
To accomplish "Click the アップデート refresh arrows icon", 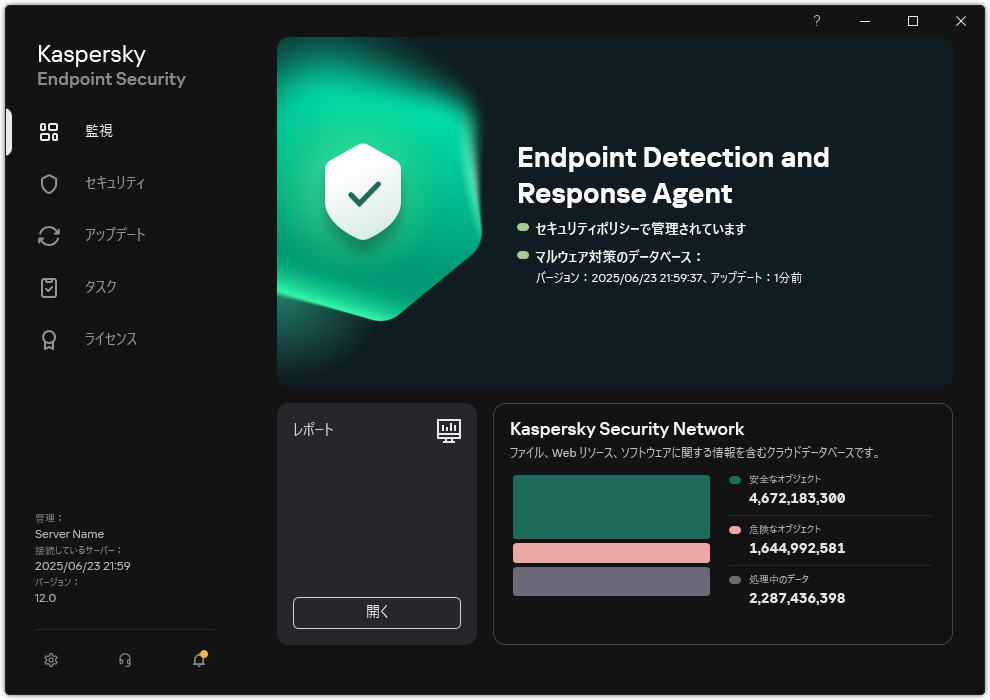I will pos(49,235).
